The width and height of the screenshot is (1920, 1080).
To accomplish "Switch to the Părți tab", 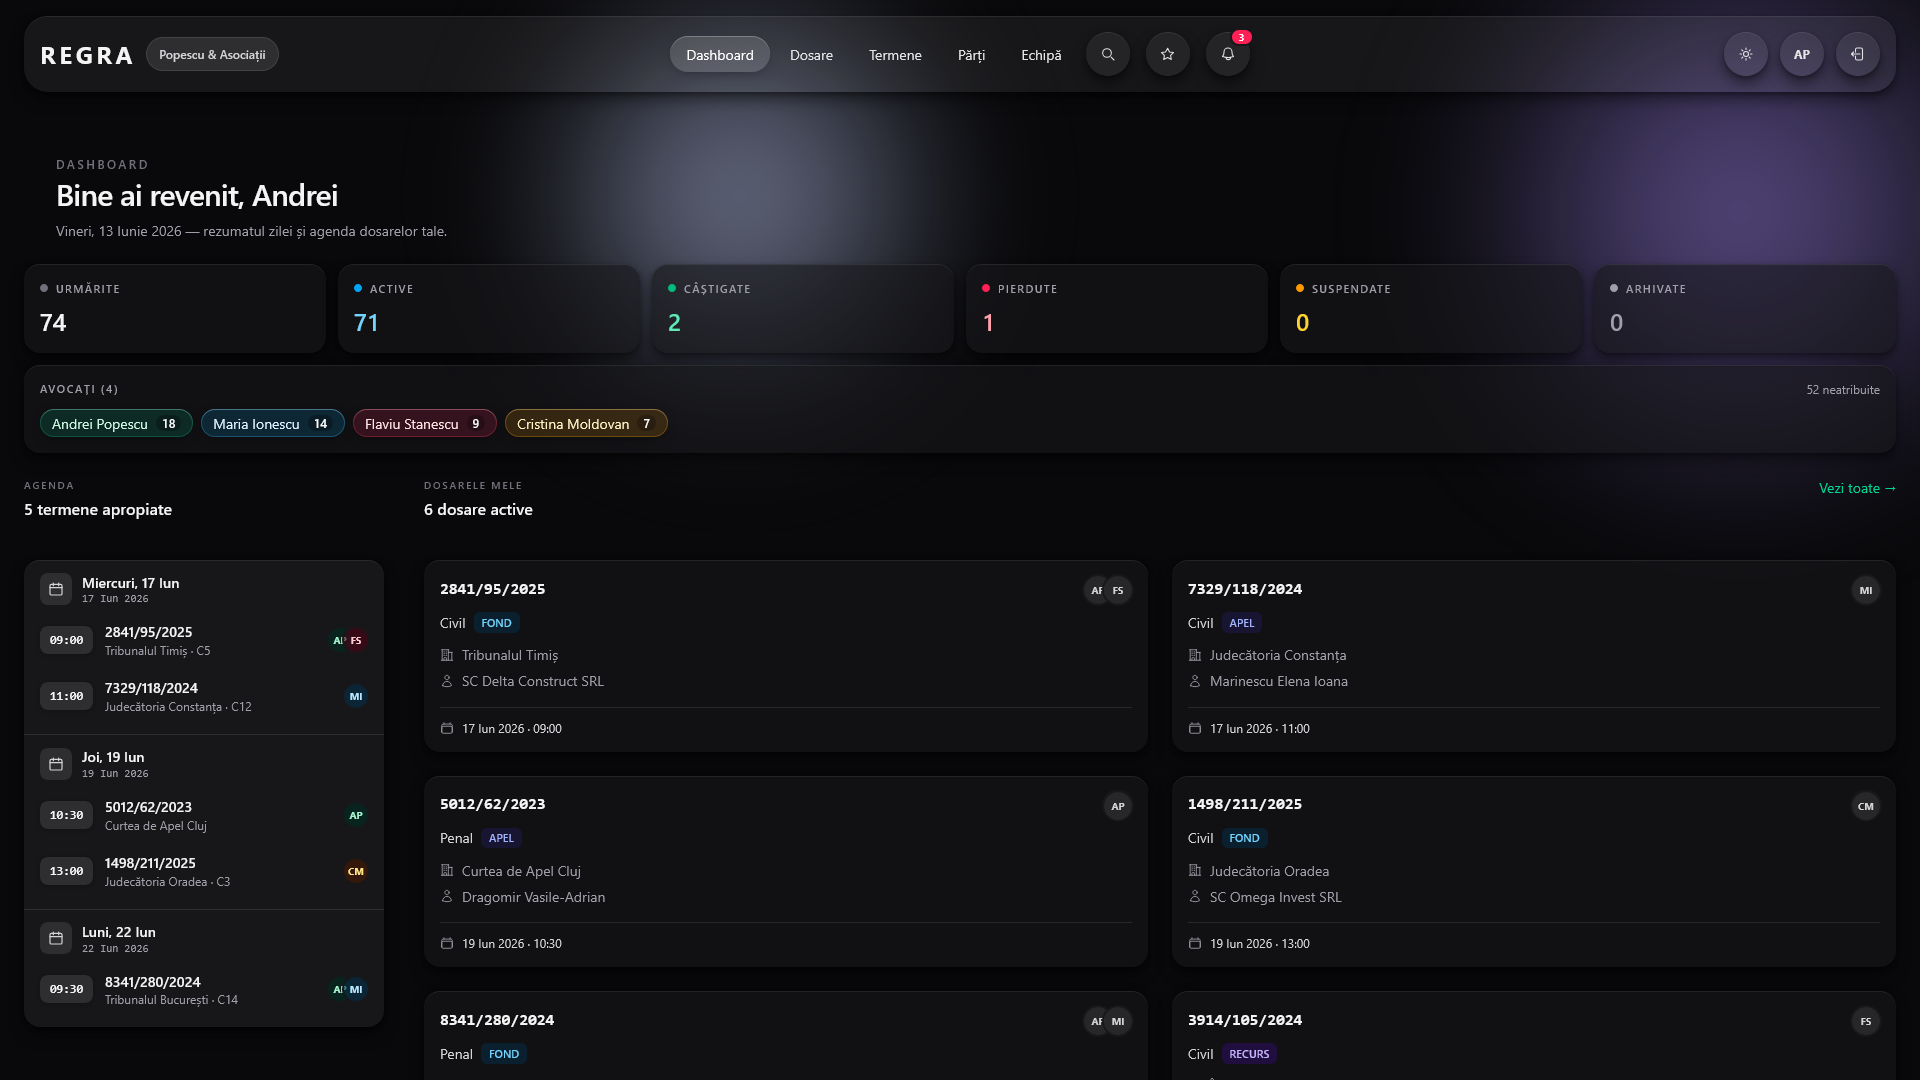I will pyautogui.click(x=971, y=54).
